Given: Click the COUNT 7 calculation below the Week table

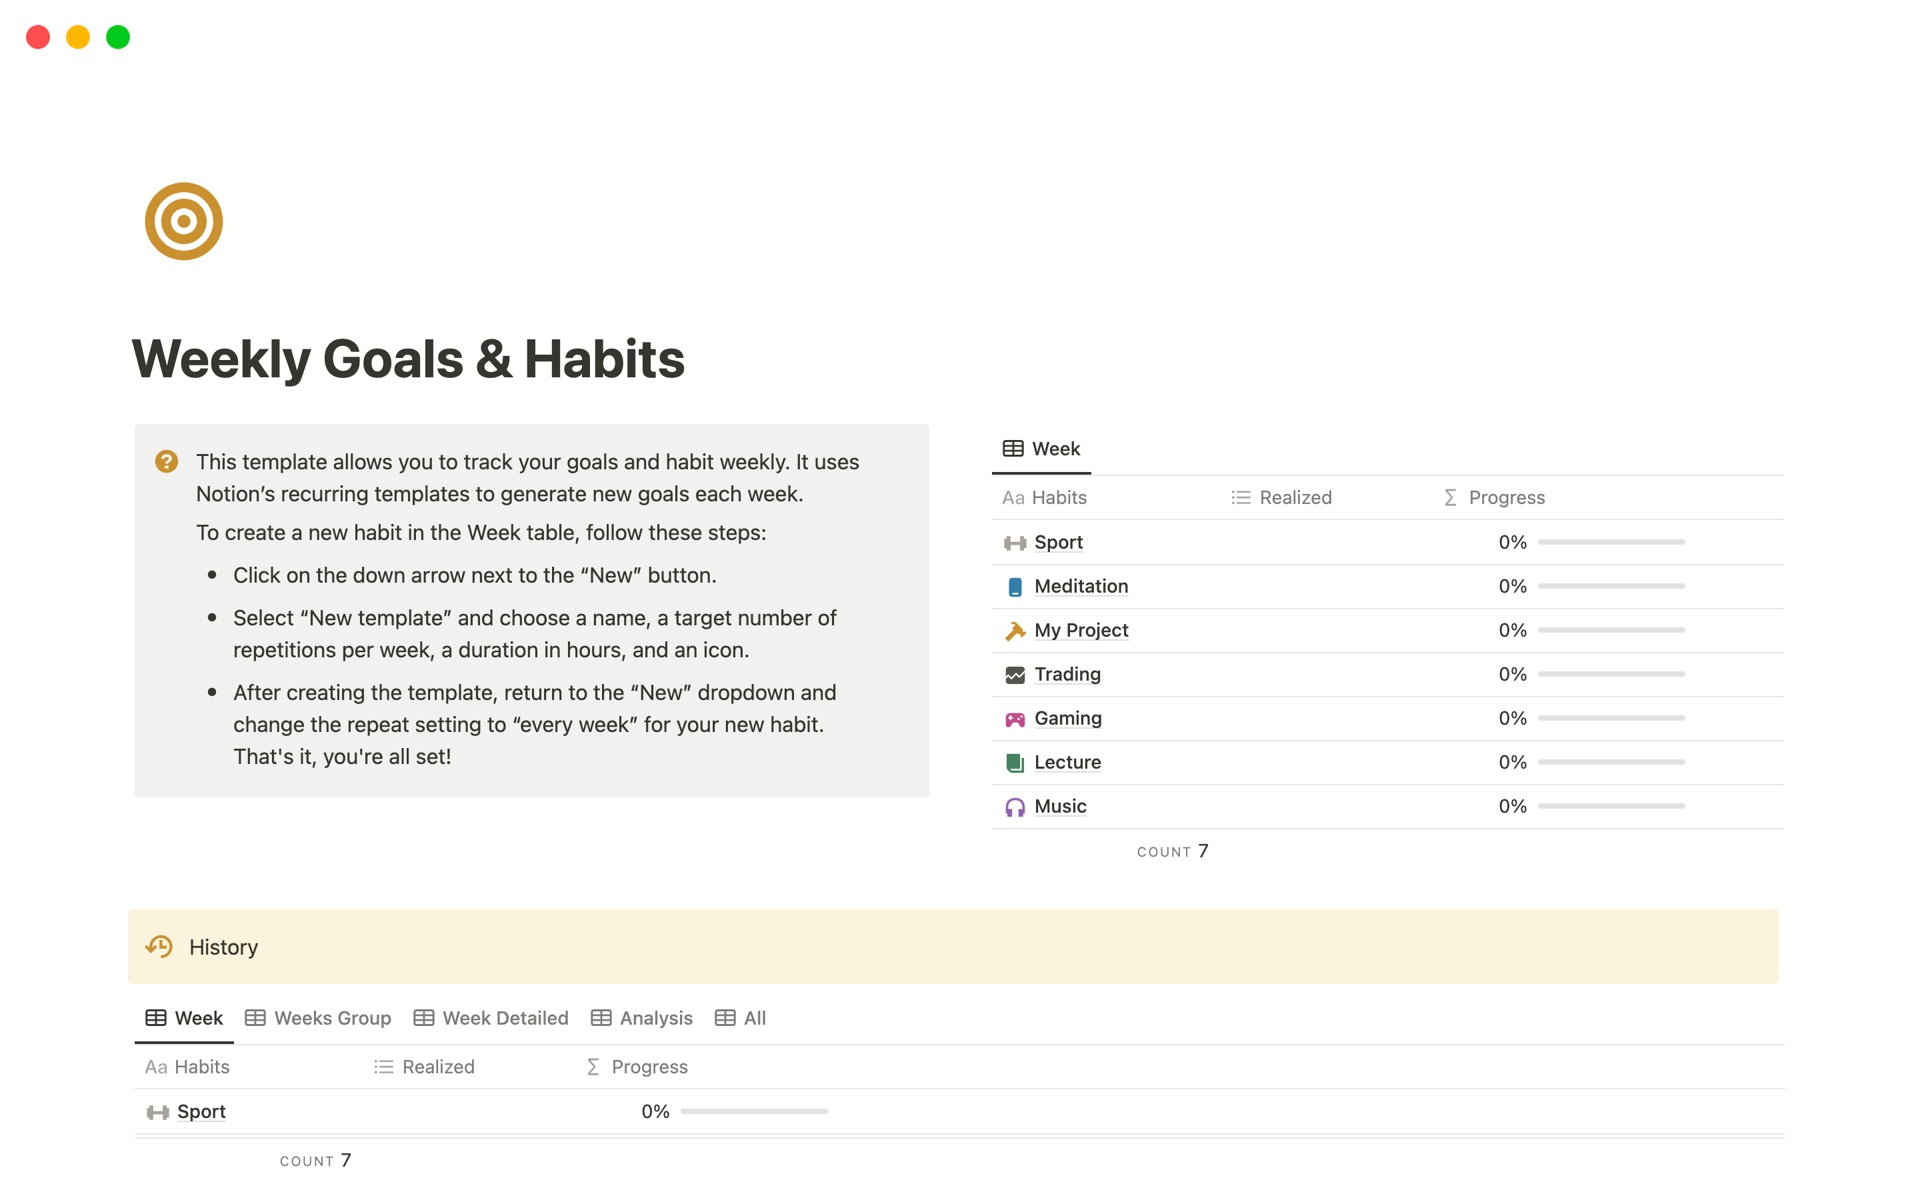Looking at the screenshot, I should [1173, 851].
